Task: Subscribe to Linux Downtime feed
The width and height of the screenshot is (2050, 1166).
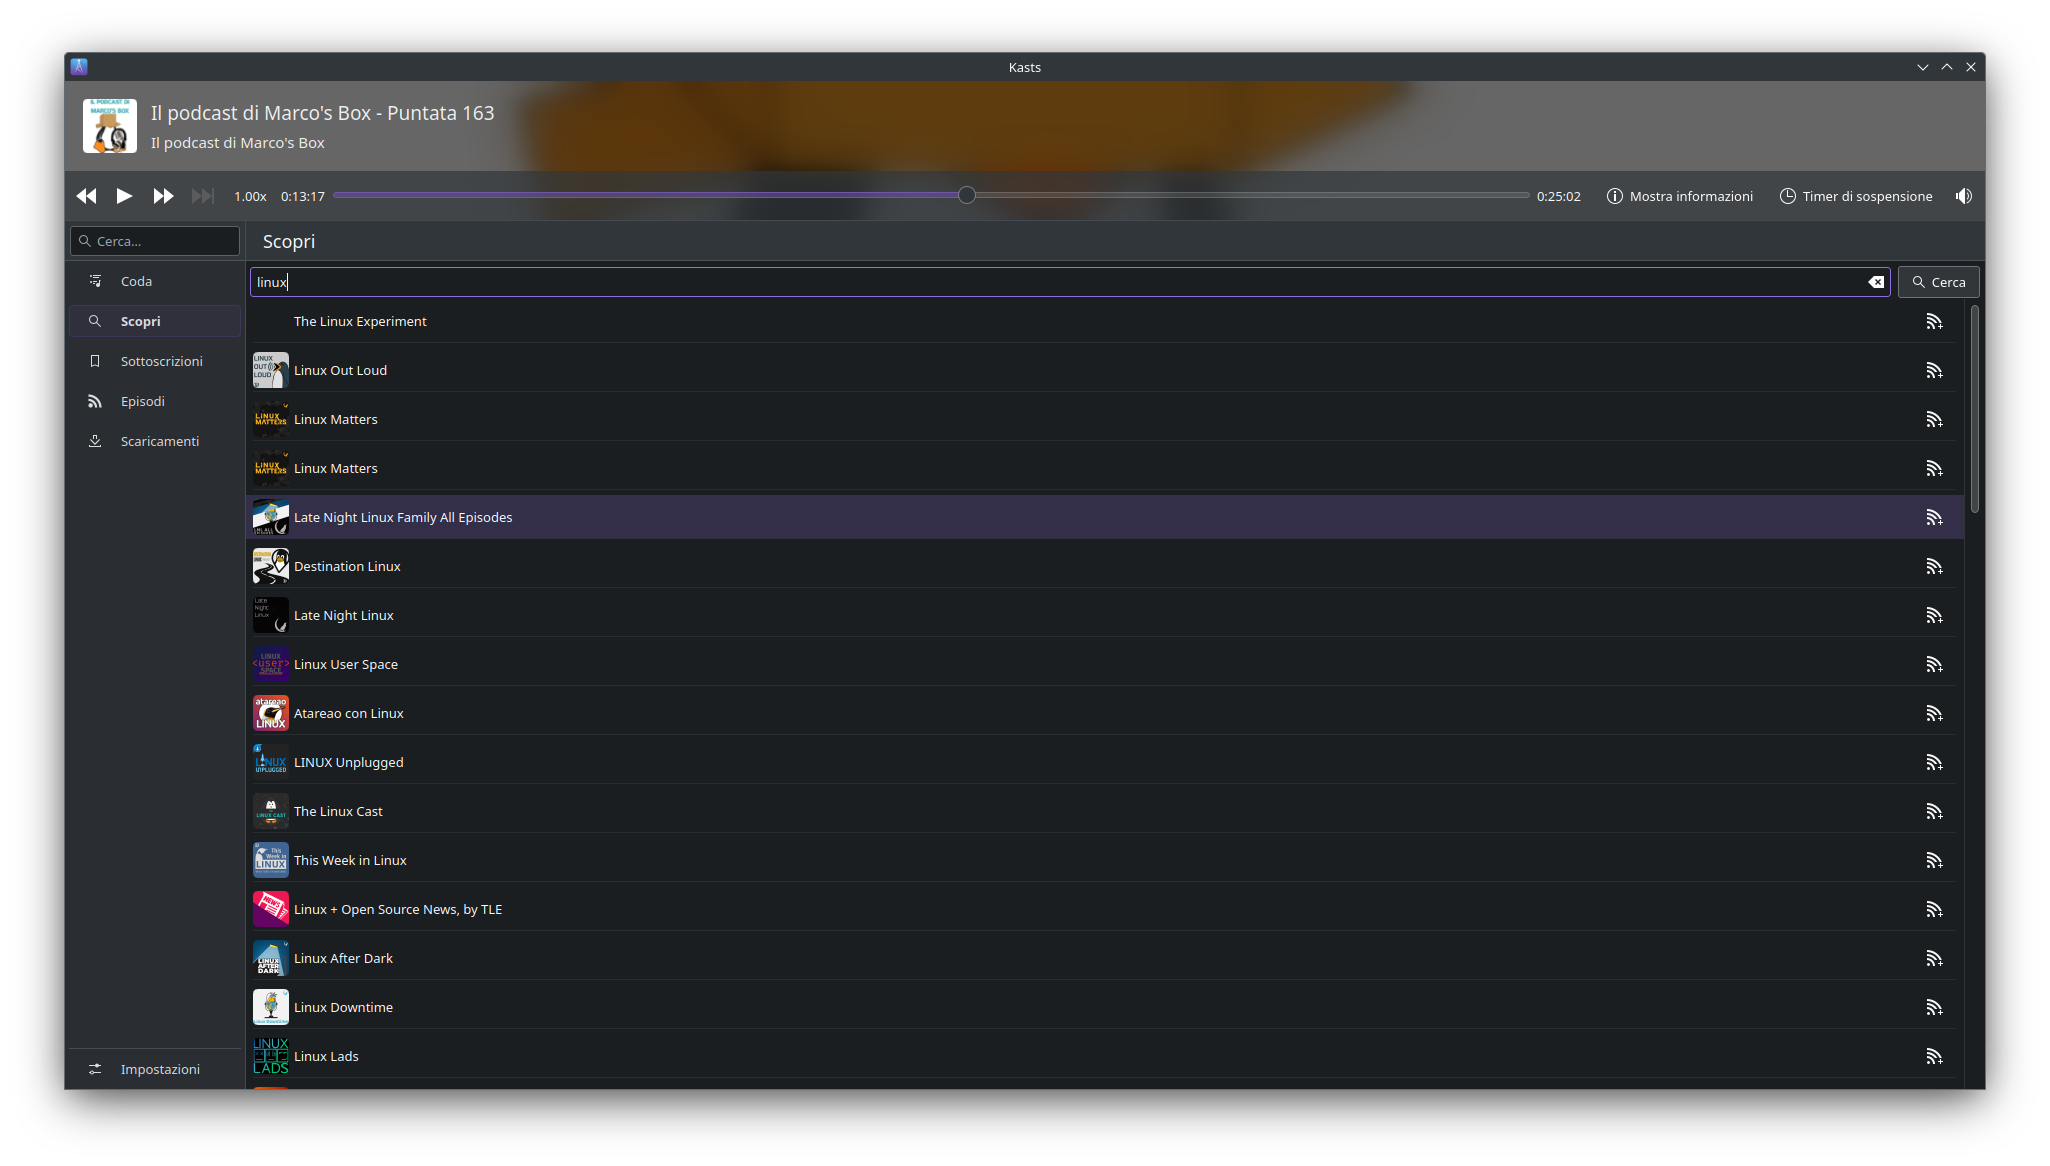Action: 1934,1007
